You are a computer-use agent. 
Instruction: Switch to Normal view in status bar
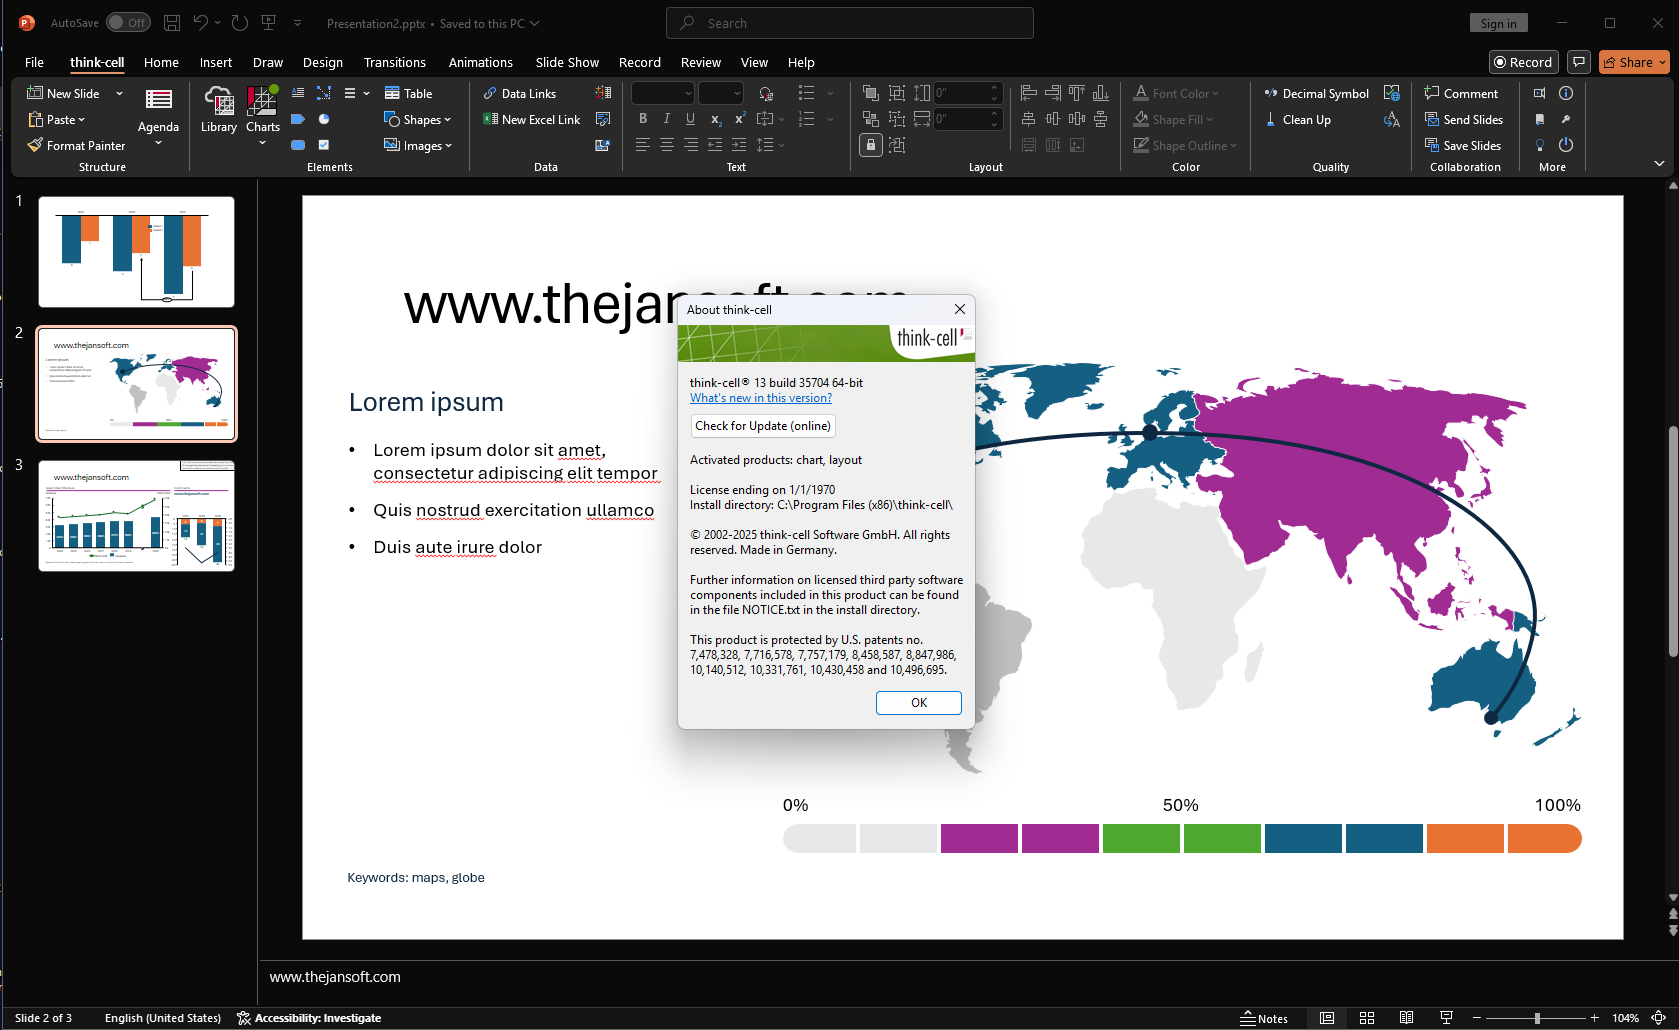[1327, 1018]
